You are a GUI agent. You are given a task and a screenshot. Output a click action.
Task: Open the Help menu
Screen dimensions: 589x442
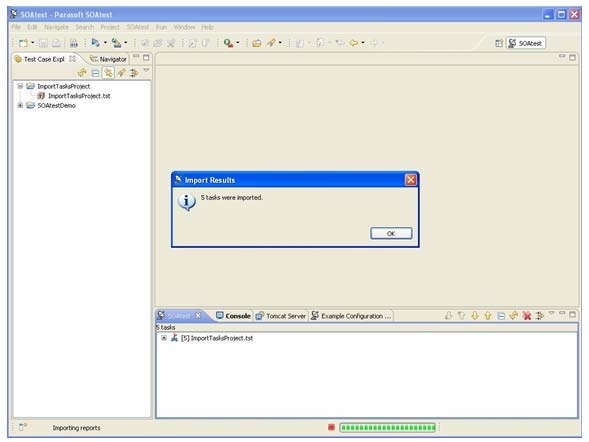tap(207, 27)
